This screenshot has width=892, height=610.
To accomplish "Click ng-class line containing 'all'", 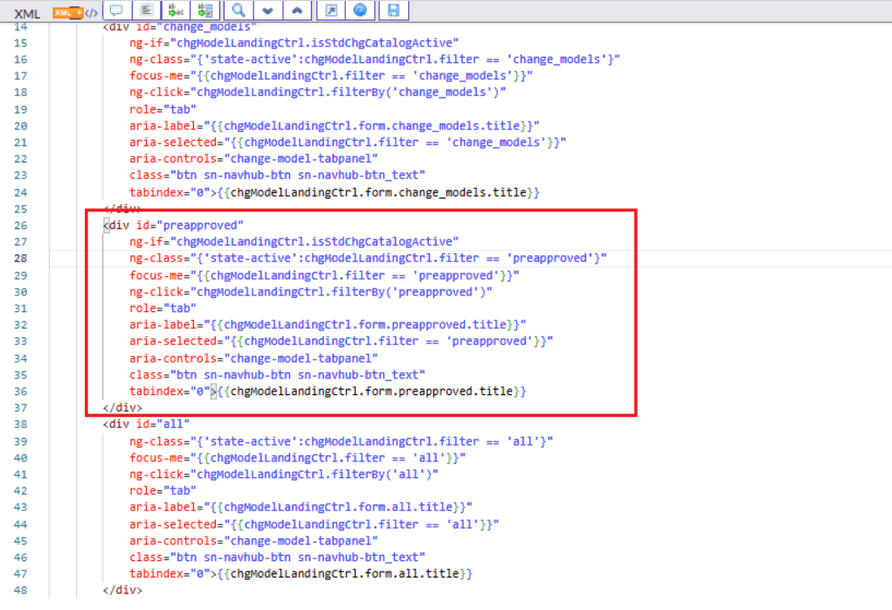I will pos(341,442).
